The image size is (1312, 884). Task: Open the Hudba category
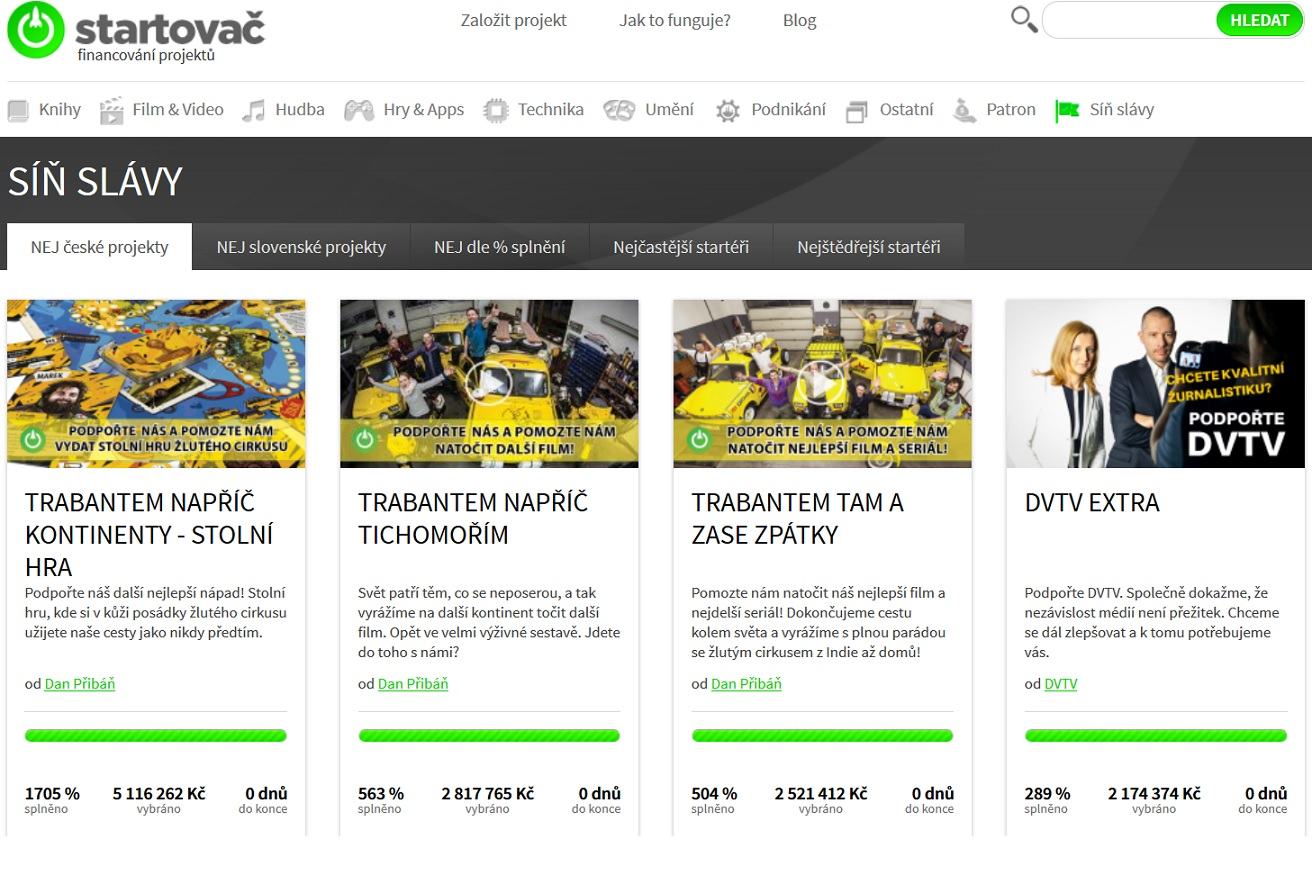pos(300,109)
